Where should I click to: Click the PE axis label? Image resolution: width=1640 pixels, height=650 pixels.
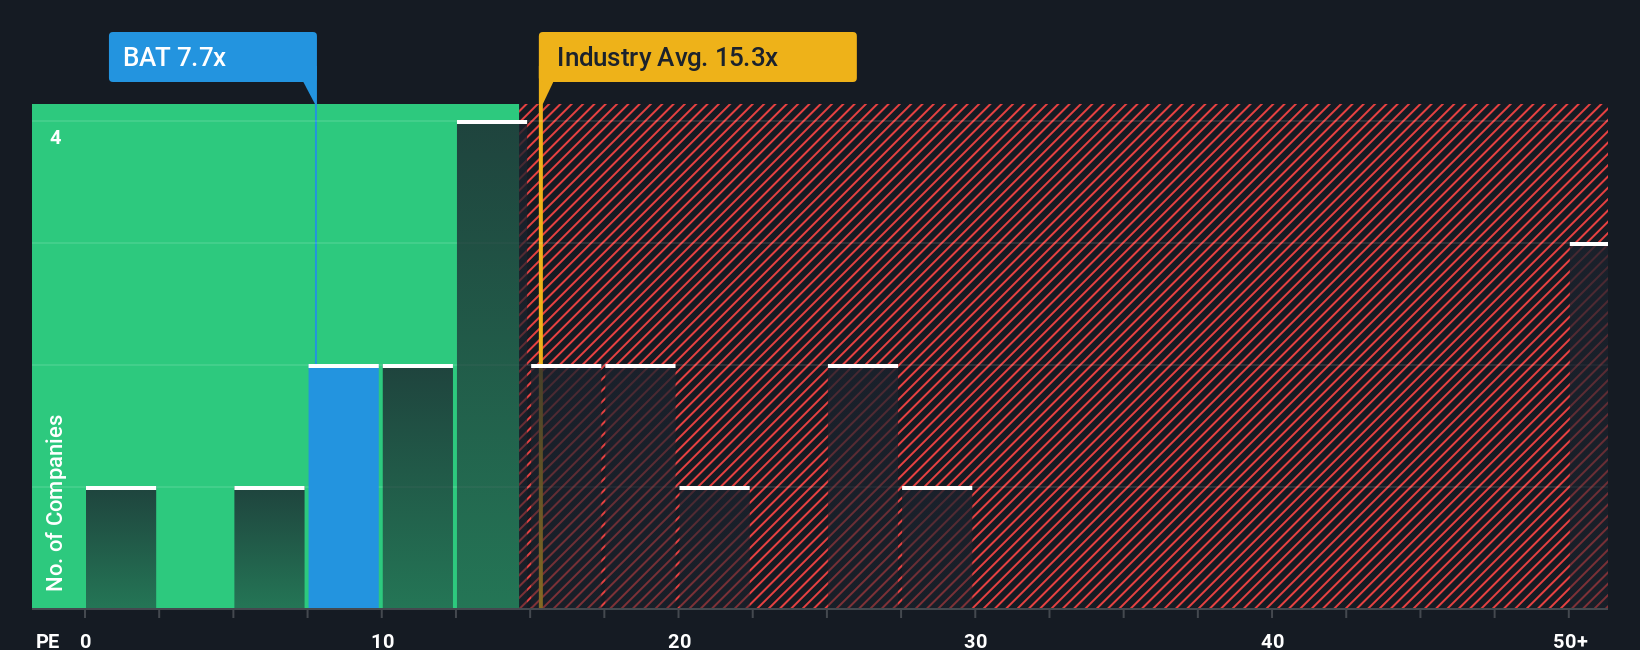tap(48, 640)
